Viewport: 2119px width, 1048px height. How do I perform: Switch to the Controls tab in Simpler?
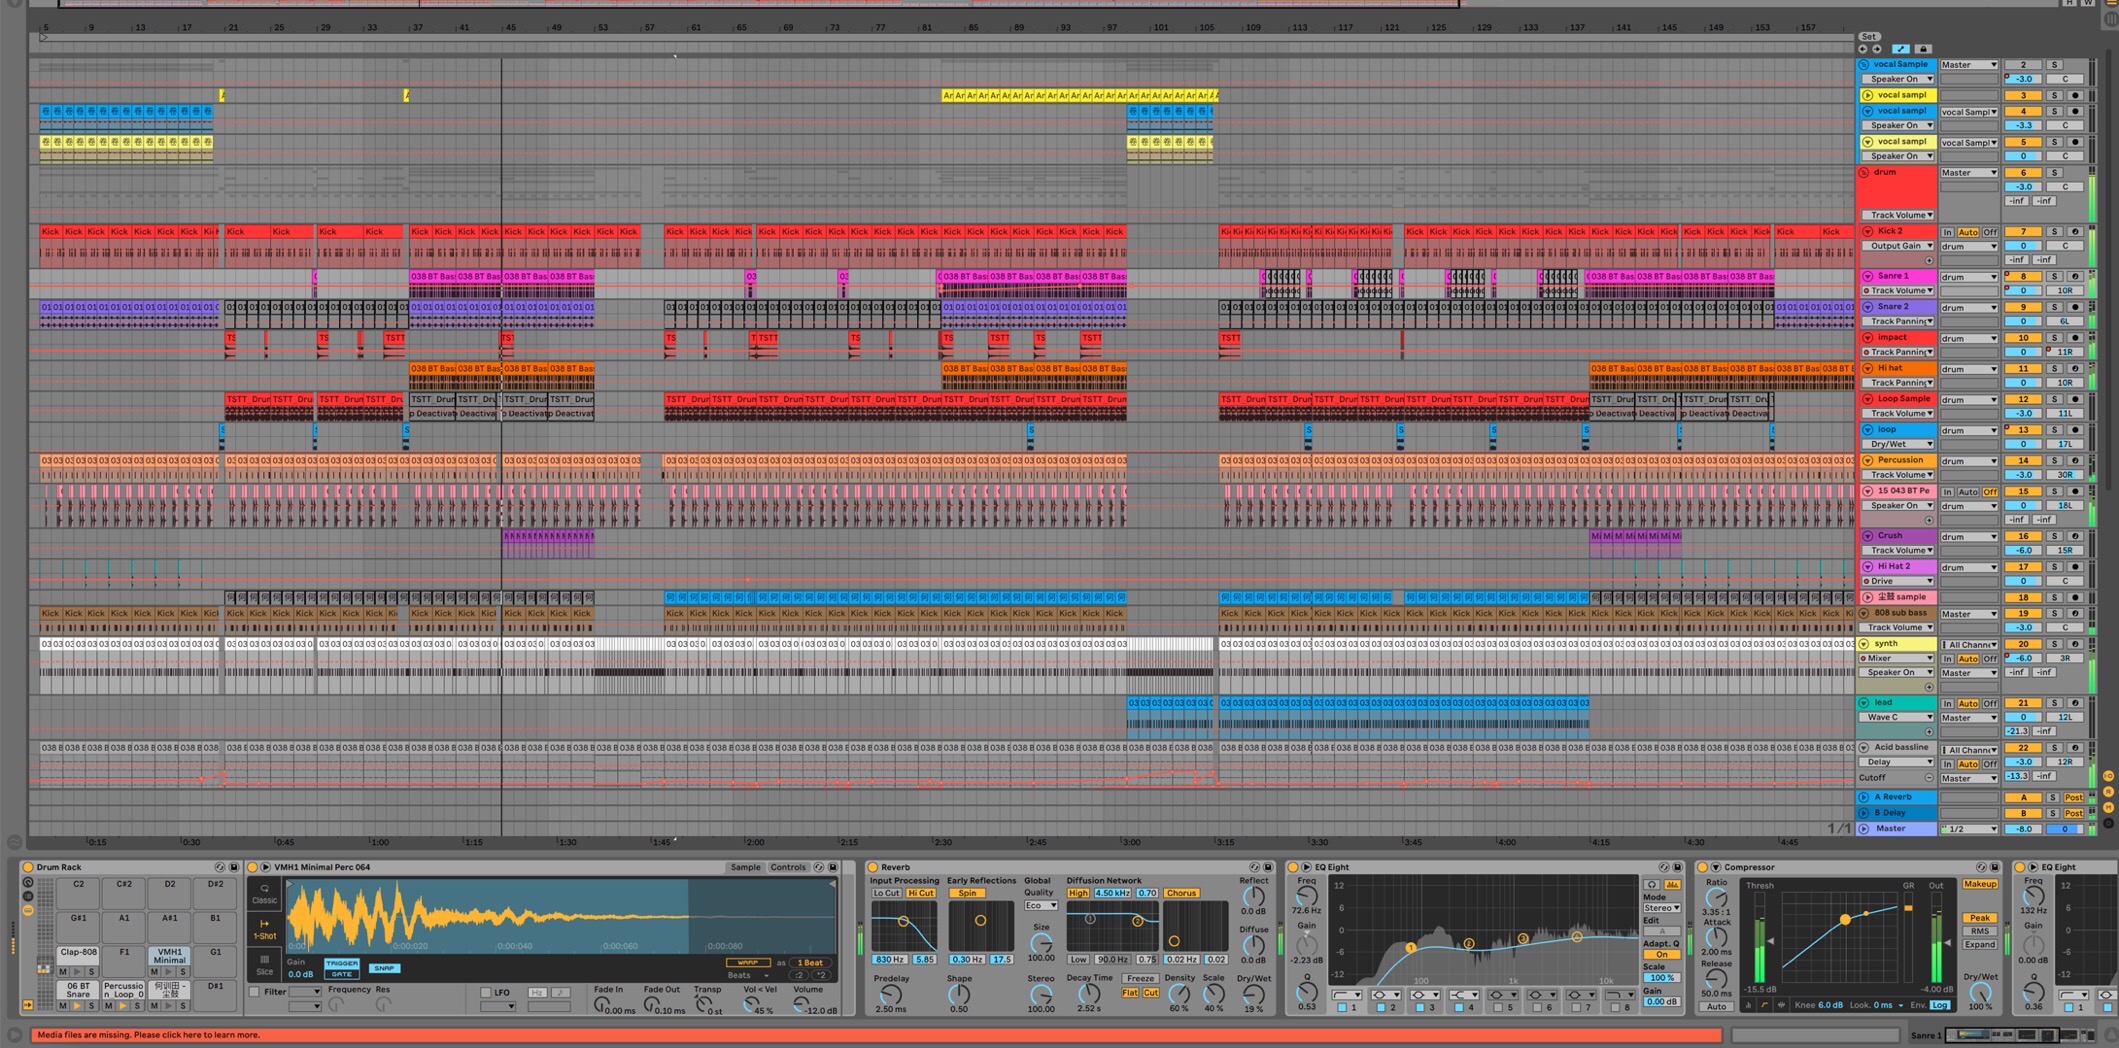pyautogui.click(x=787, y=867)
